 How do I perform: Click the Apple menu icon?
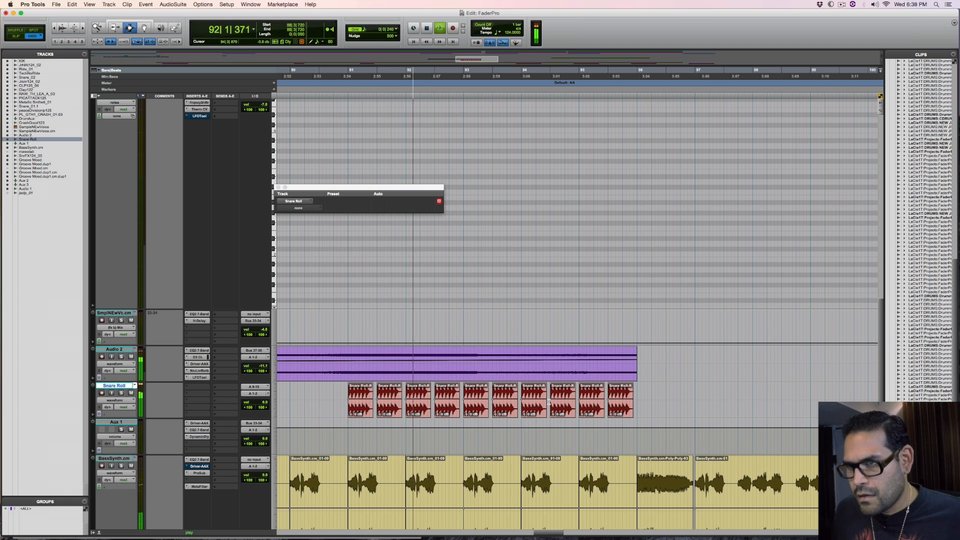(x=10, y=4)
